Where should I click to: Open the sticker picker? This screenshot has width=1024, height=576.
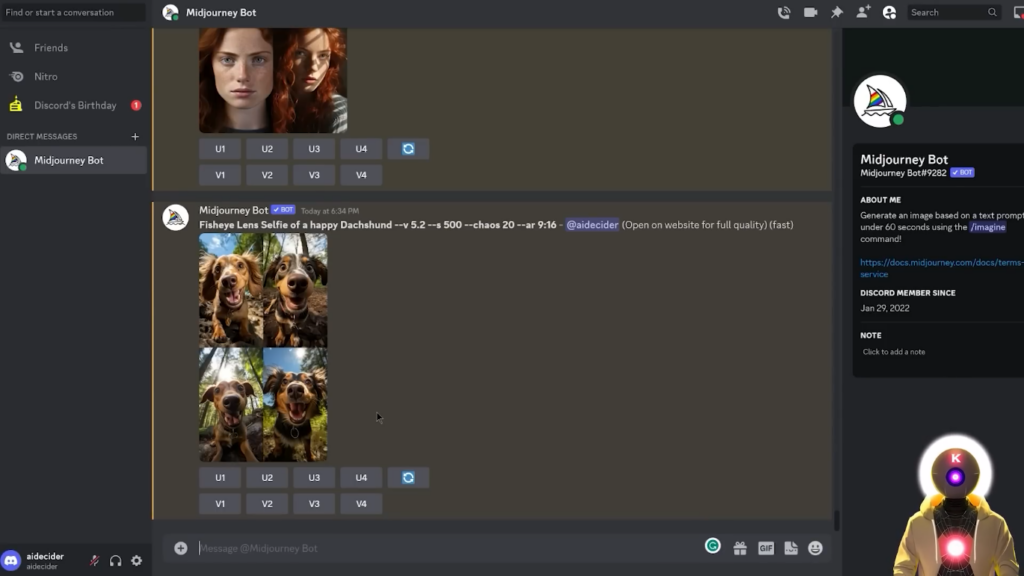(791, 548)
